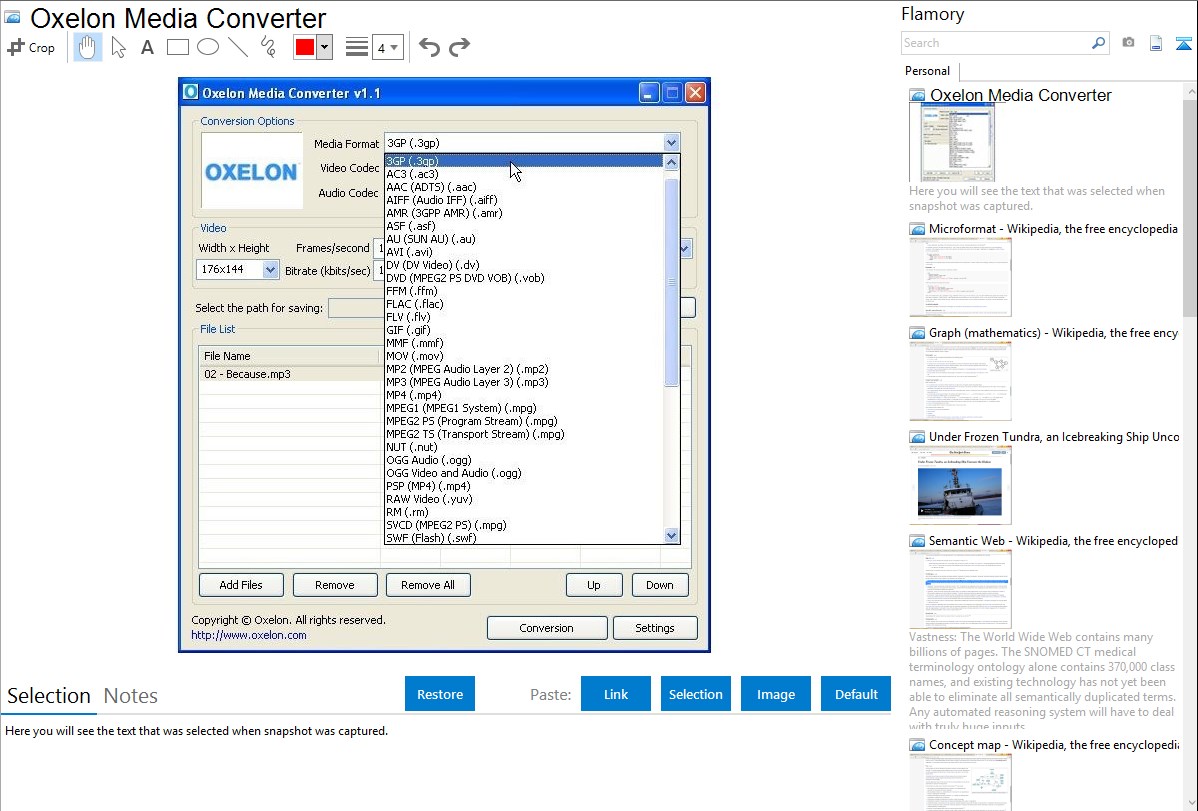
Task: Select the straight line tool
Action: coord(238,47)
